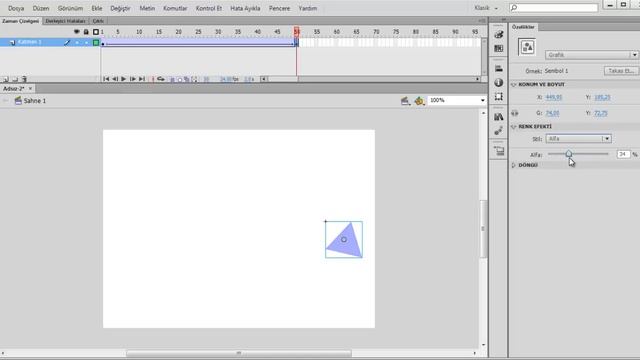Click the red playhead at frame 50
This screenshot has width=640, height=360.
coord(297,31)
